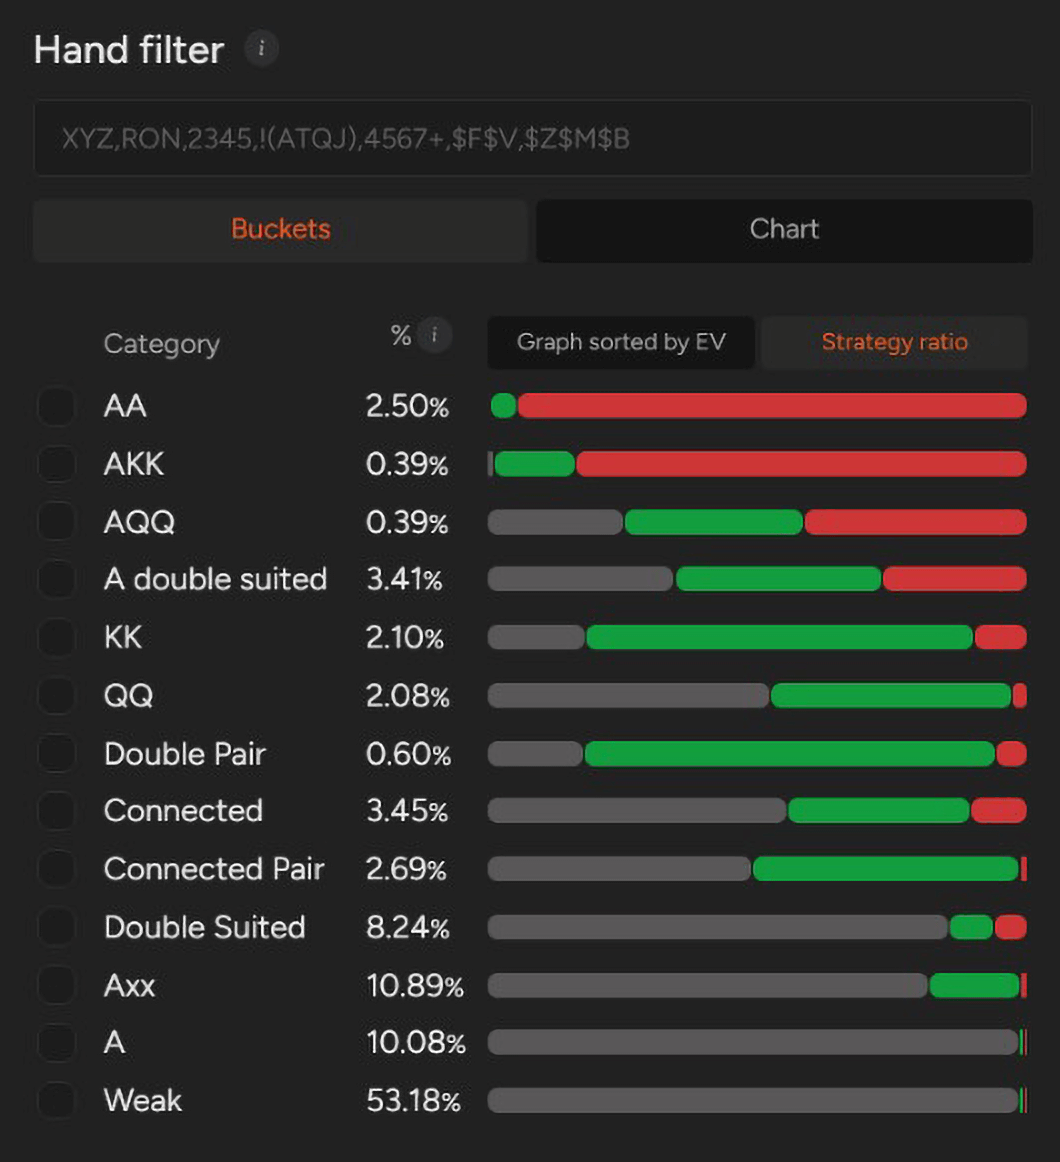This screenshot has height=1162, width=1060.
Task: Click the Double Suited category label
Action: tap(204, 927)
